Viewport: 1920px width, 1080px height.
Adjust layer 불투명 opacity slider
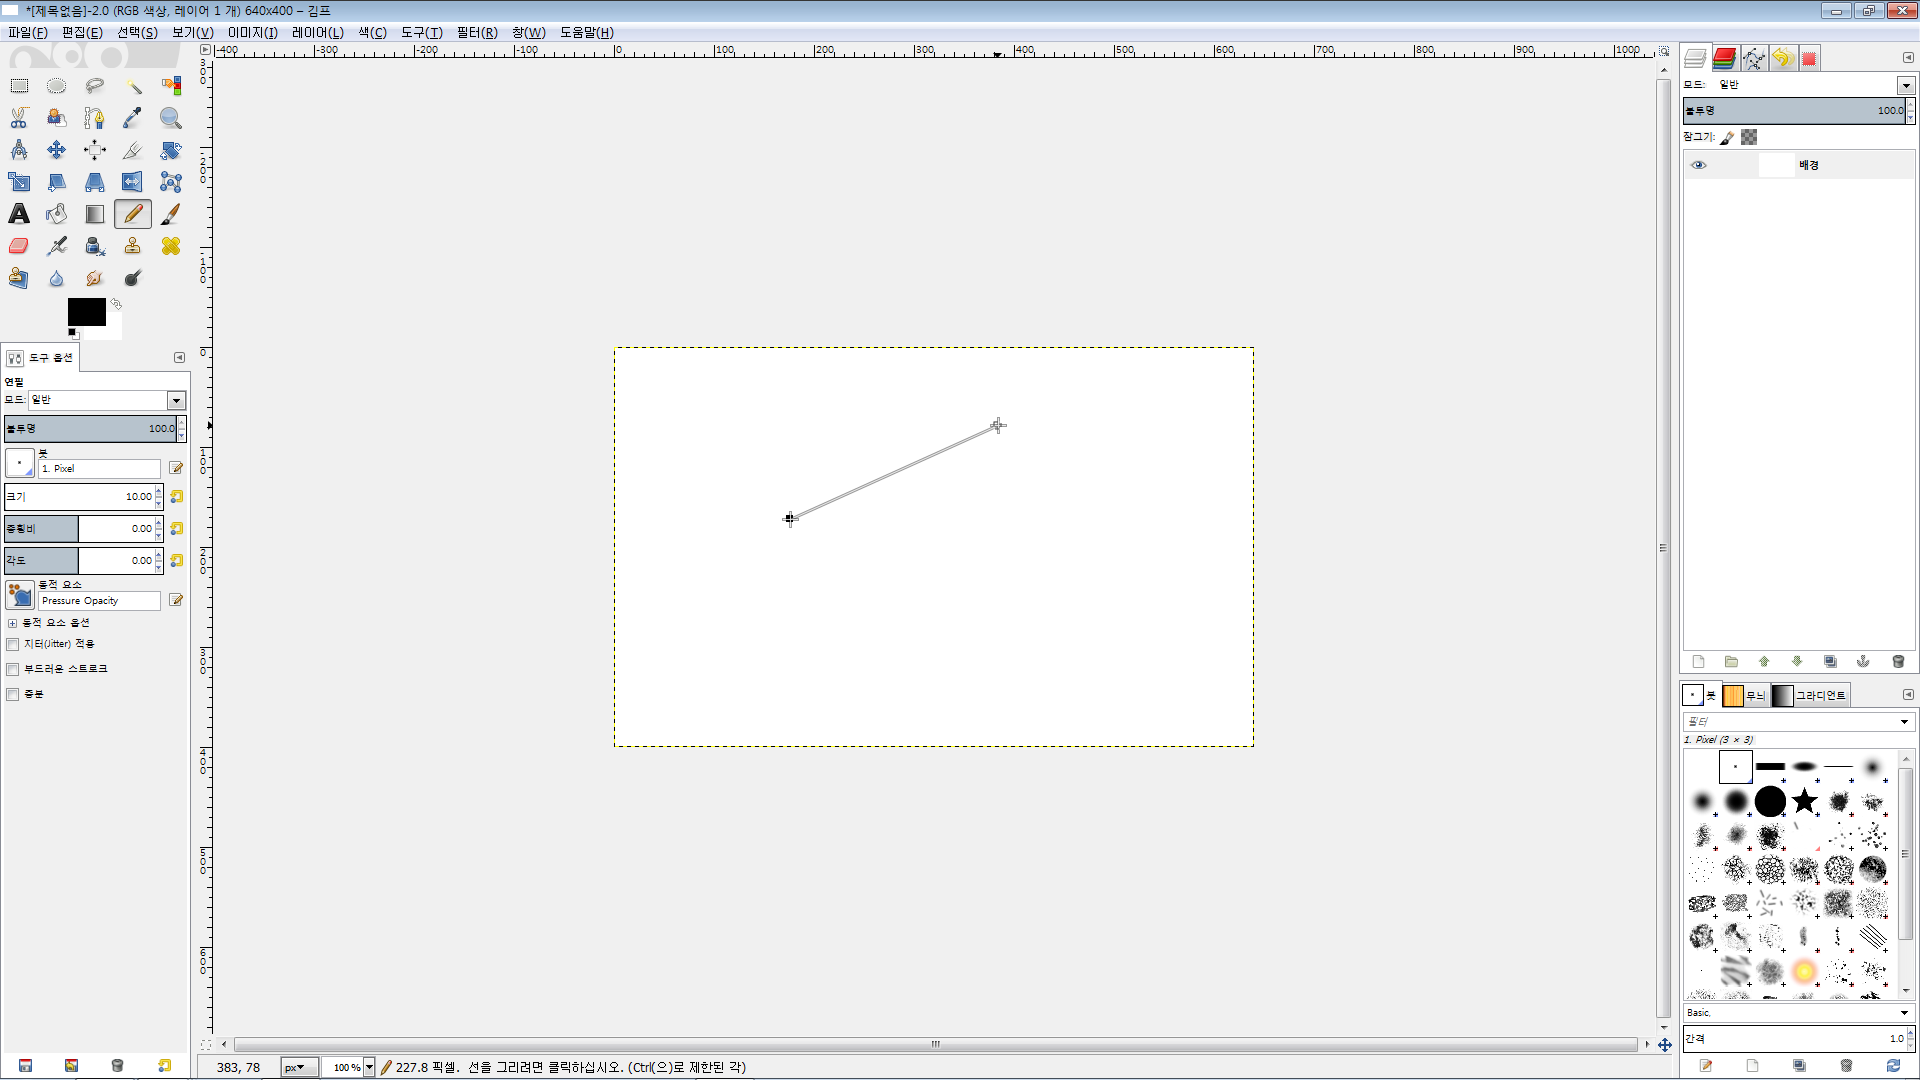(x=1795, y=111)
